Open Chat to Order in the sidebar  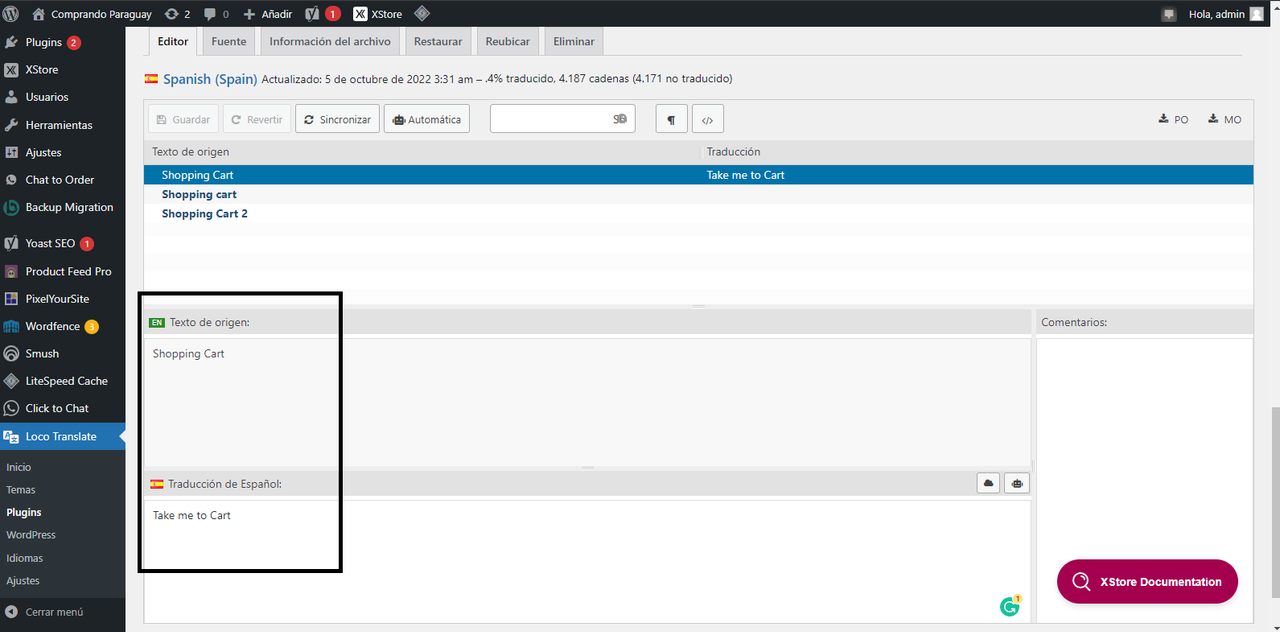[x=62, y=180]
